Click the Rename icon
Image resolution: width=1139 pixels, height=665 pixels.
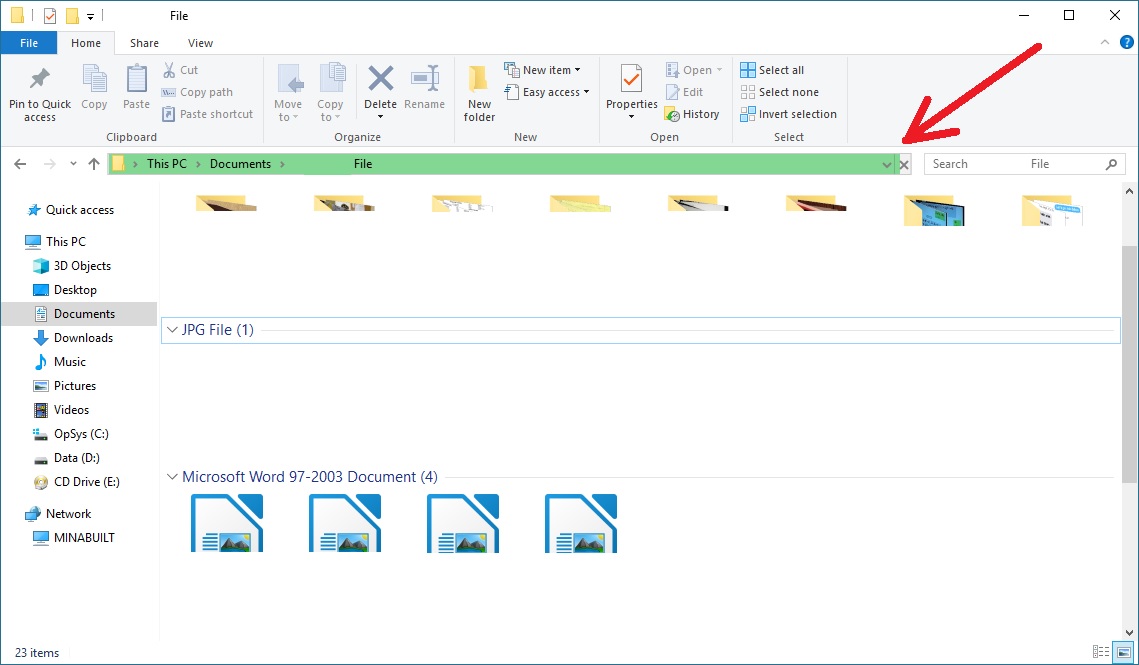(x=425, y=78)
